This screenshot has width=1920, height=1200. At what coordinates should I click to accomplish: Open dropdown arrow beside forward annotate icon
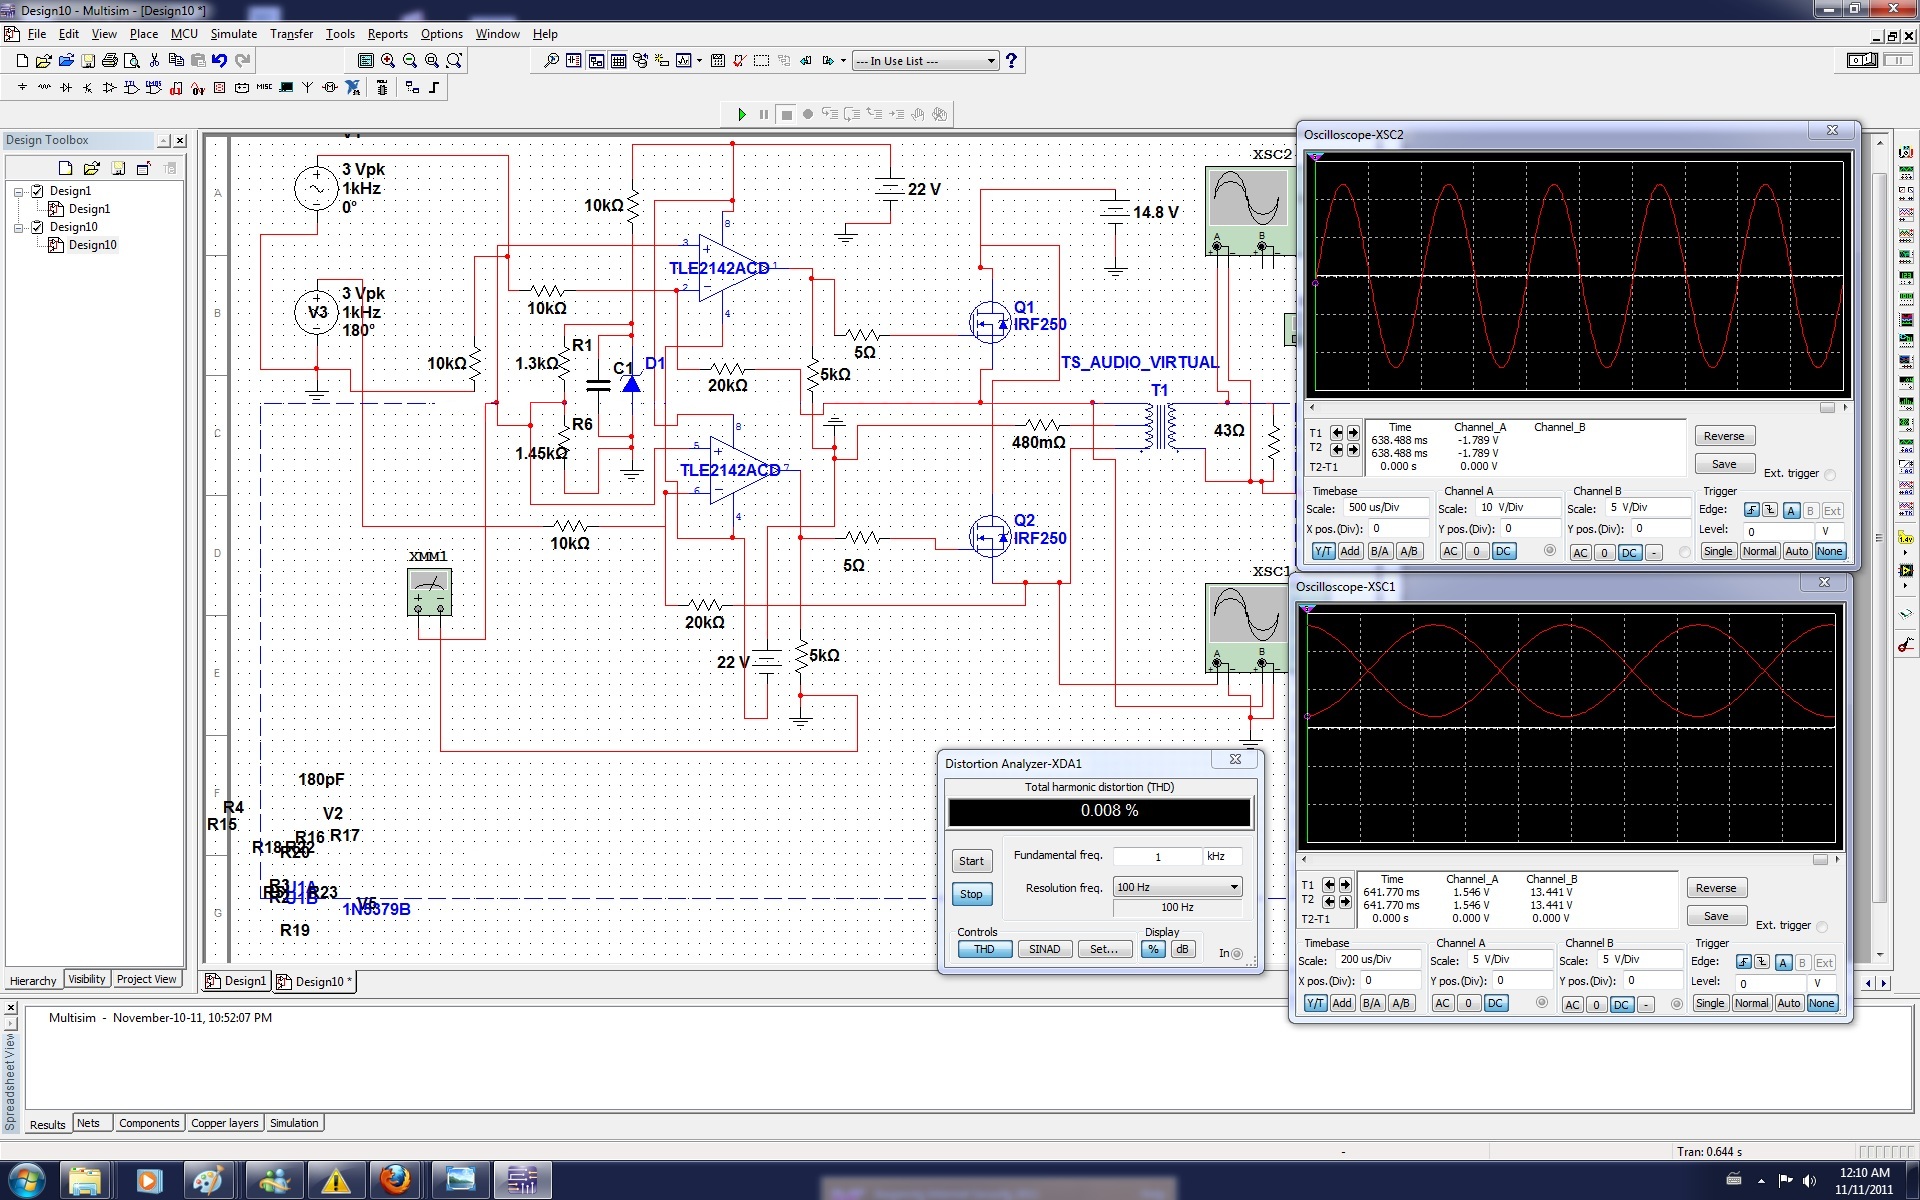click(x=843, y=61)
